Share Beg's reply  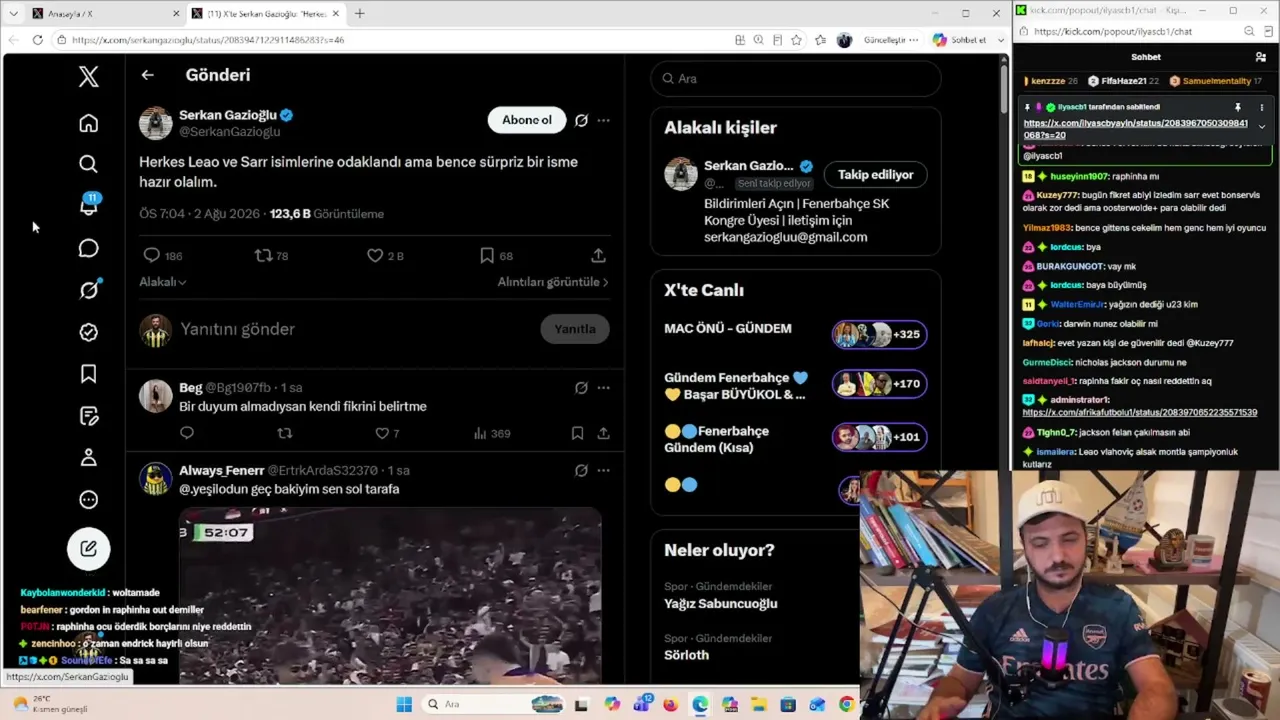(603, 433)
